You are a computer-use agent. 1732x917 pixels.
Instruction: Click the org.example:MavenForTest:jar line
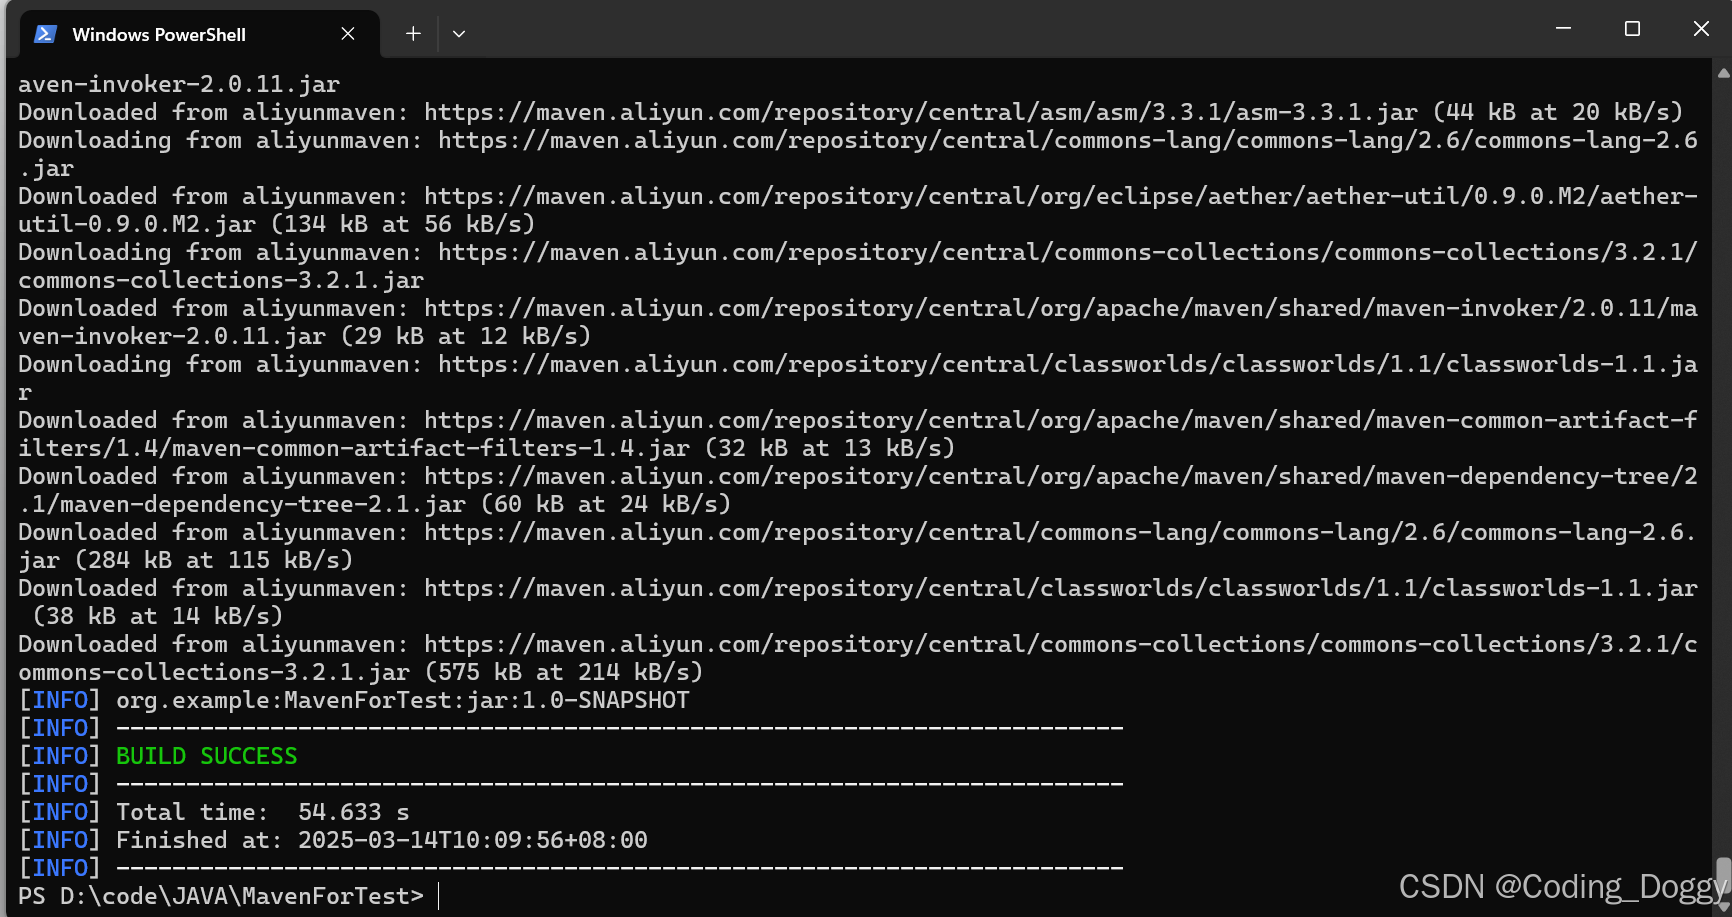400,700
